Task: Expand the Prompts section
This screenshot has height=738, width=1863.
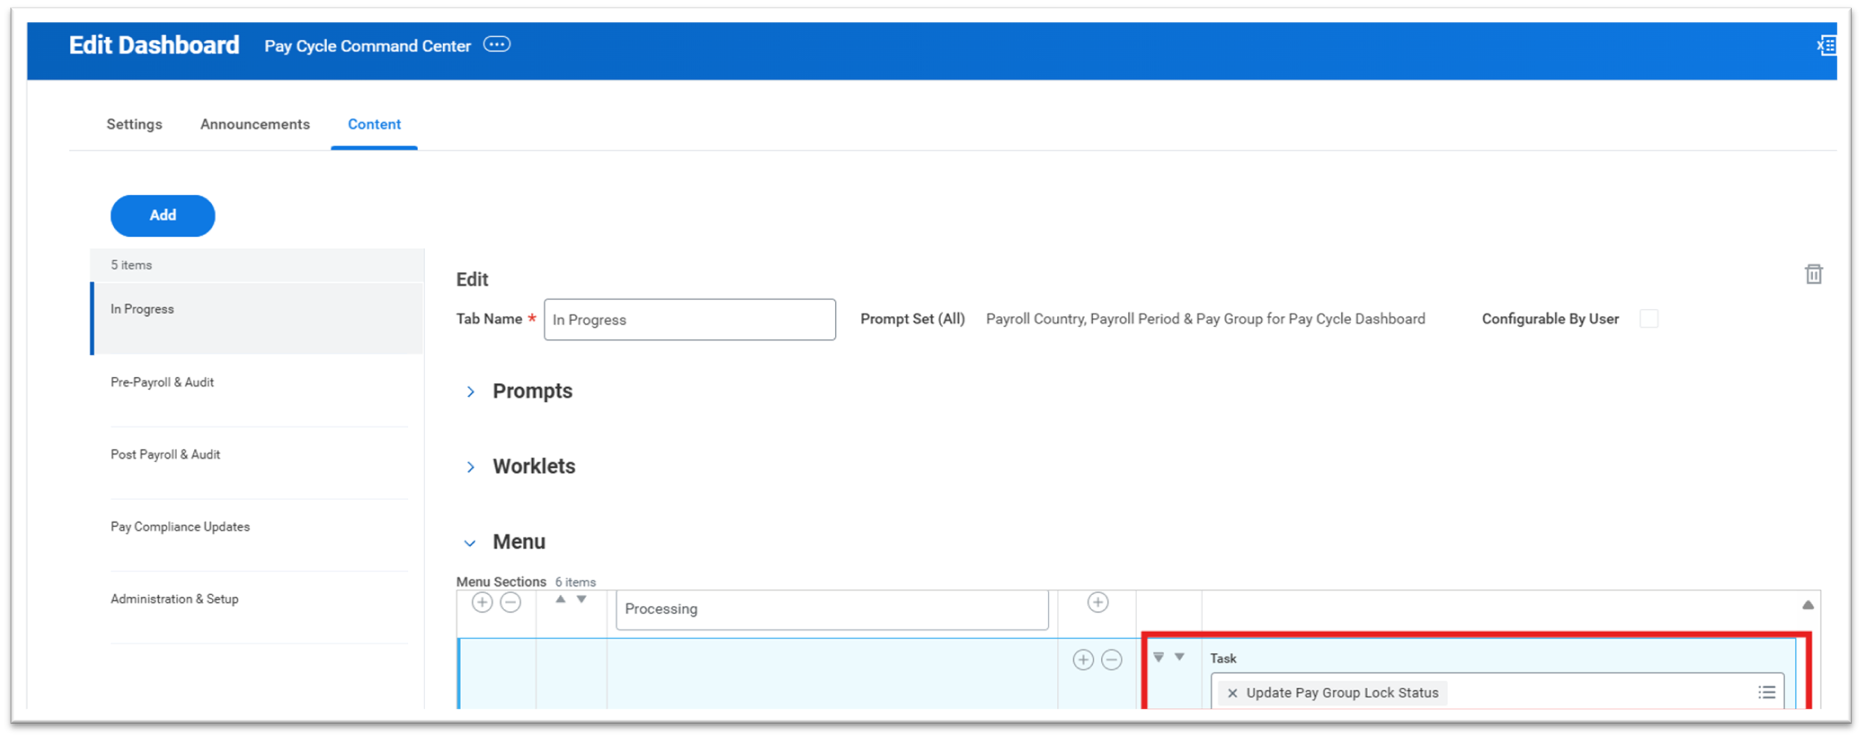Action: pos(470,392)
